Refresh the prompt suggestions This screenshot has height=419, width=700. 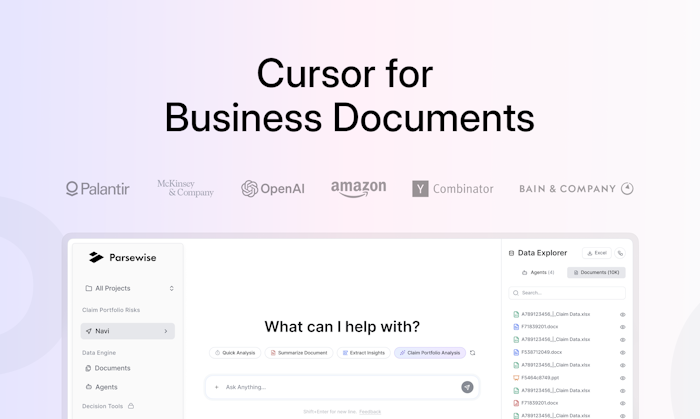[472, 353]
